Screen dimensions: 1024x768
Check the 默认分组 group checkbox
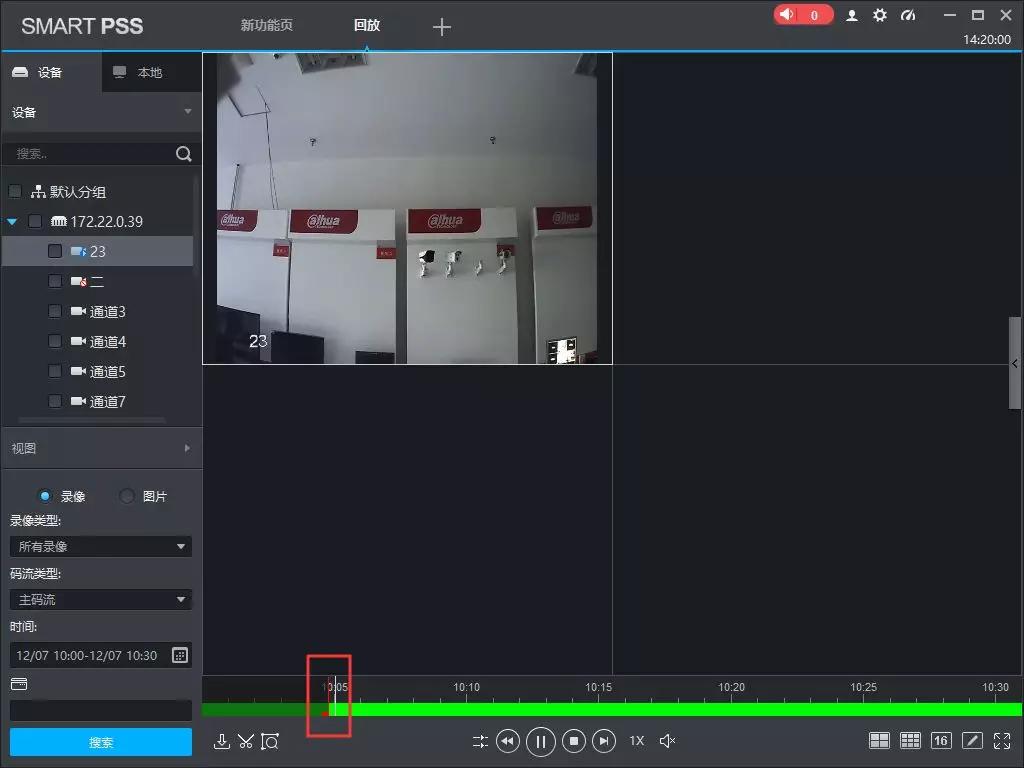click(15, 191)
